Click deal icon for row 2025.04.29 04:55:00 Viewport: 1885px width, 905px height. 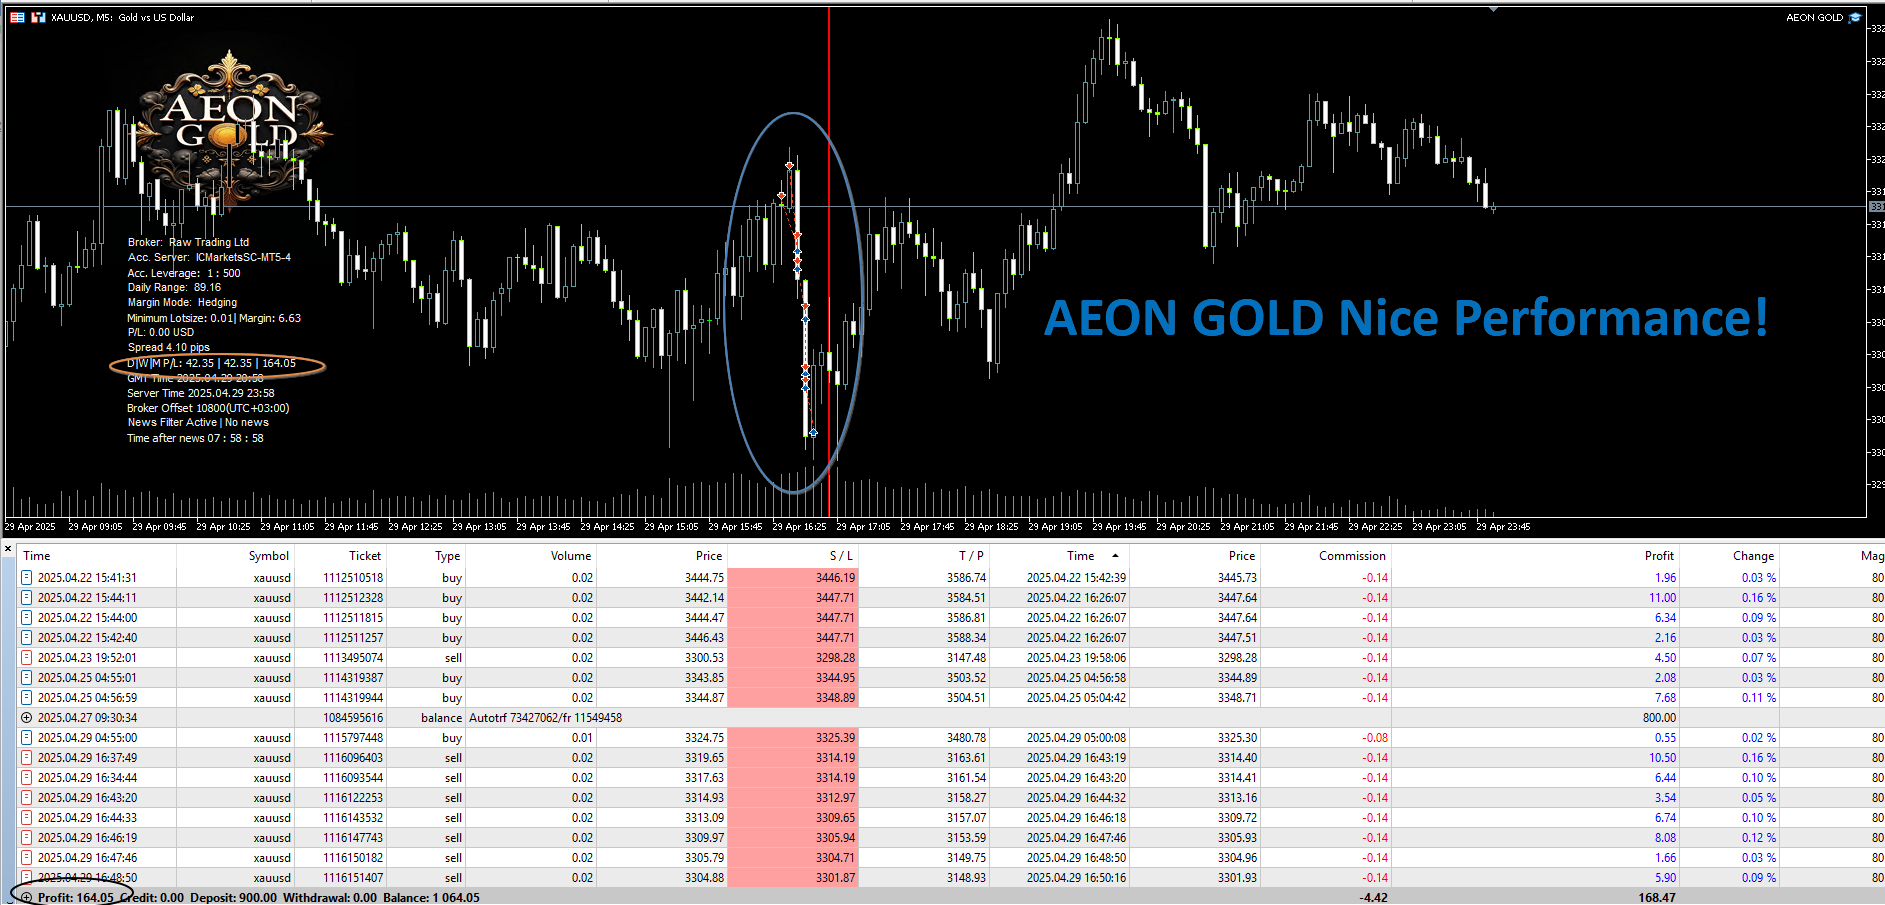click(x=27, y=738)
